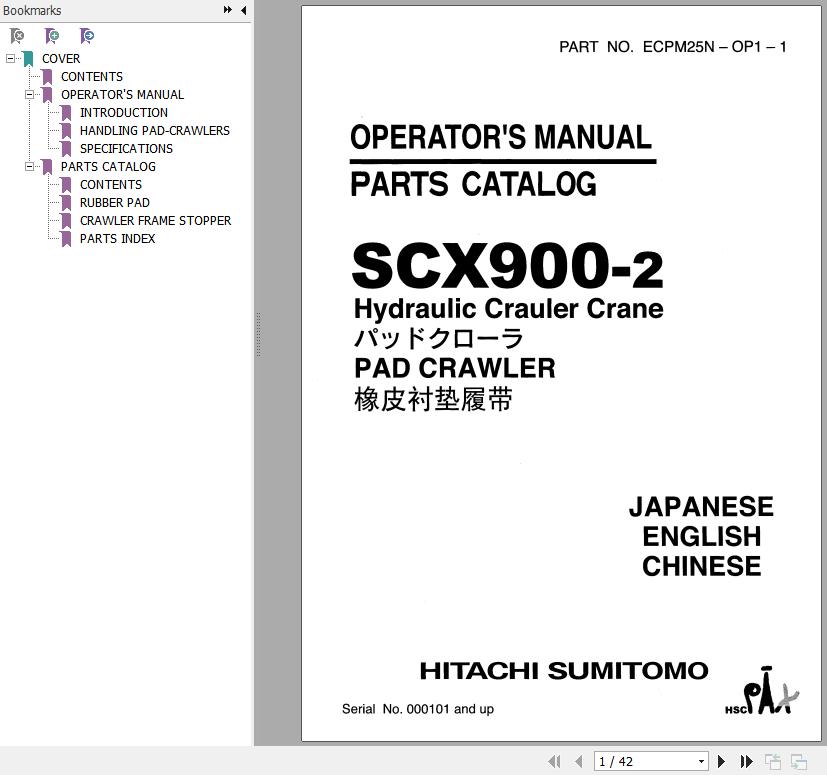Open the top-level CONTENTS bookmark

[92, 76]
